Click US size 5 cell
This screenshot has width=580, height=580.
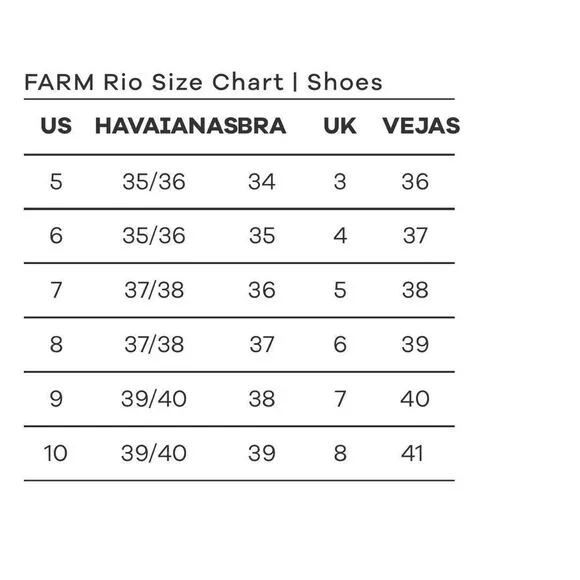[x=56, y=182]
